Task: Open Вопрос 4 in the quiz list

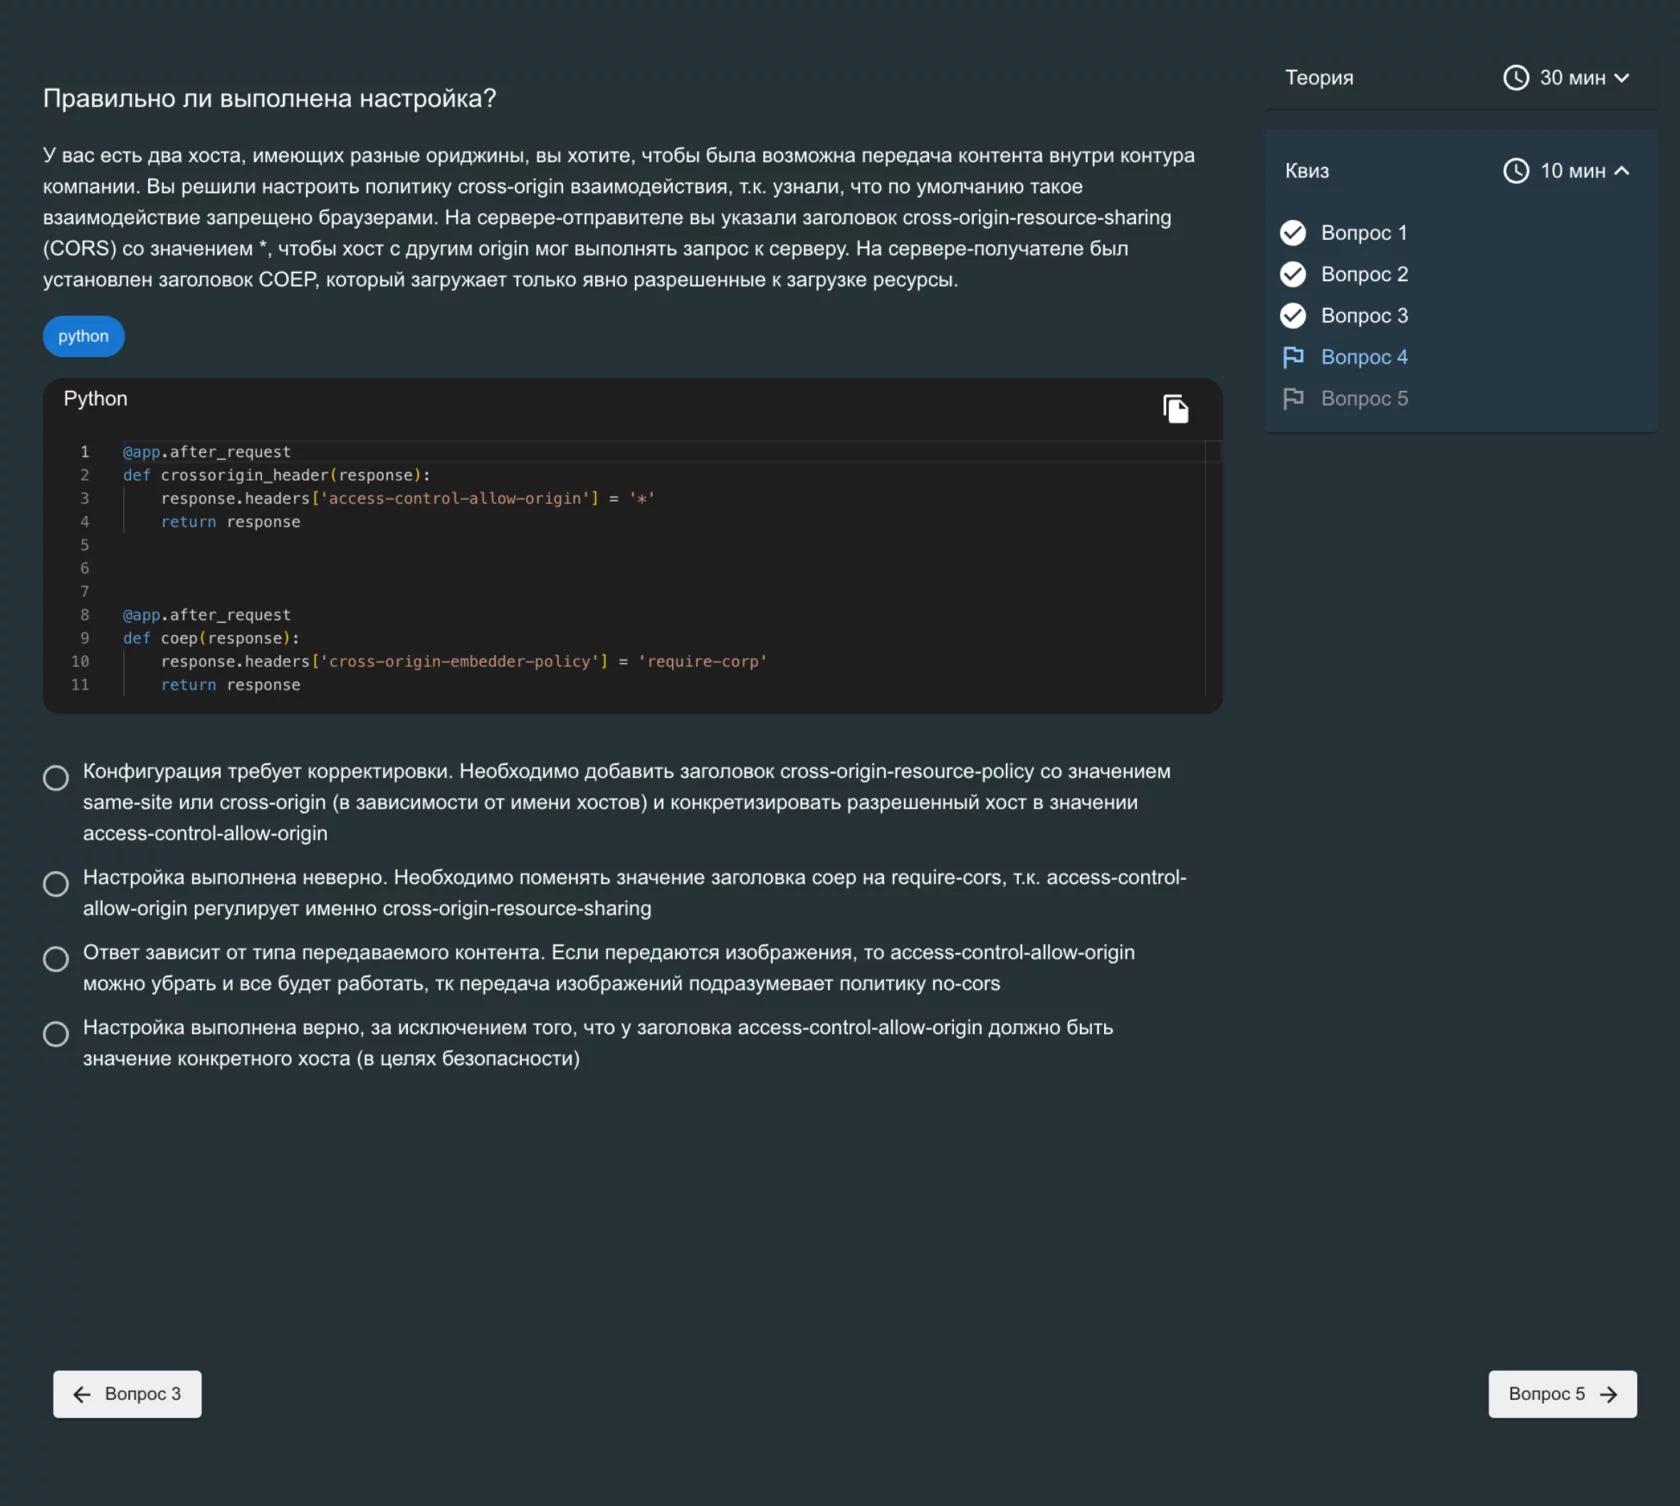Action: 1364,357
